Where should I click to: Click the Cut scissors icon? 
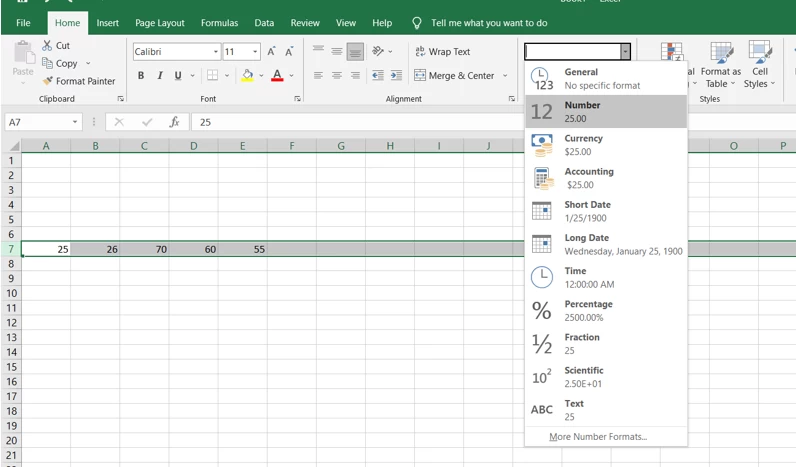(x=47, y=45)
